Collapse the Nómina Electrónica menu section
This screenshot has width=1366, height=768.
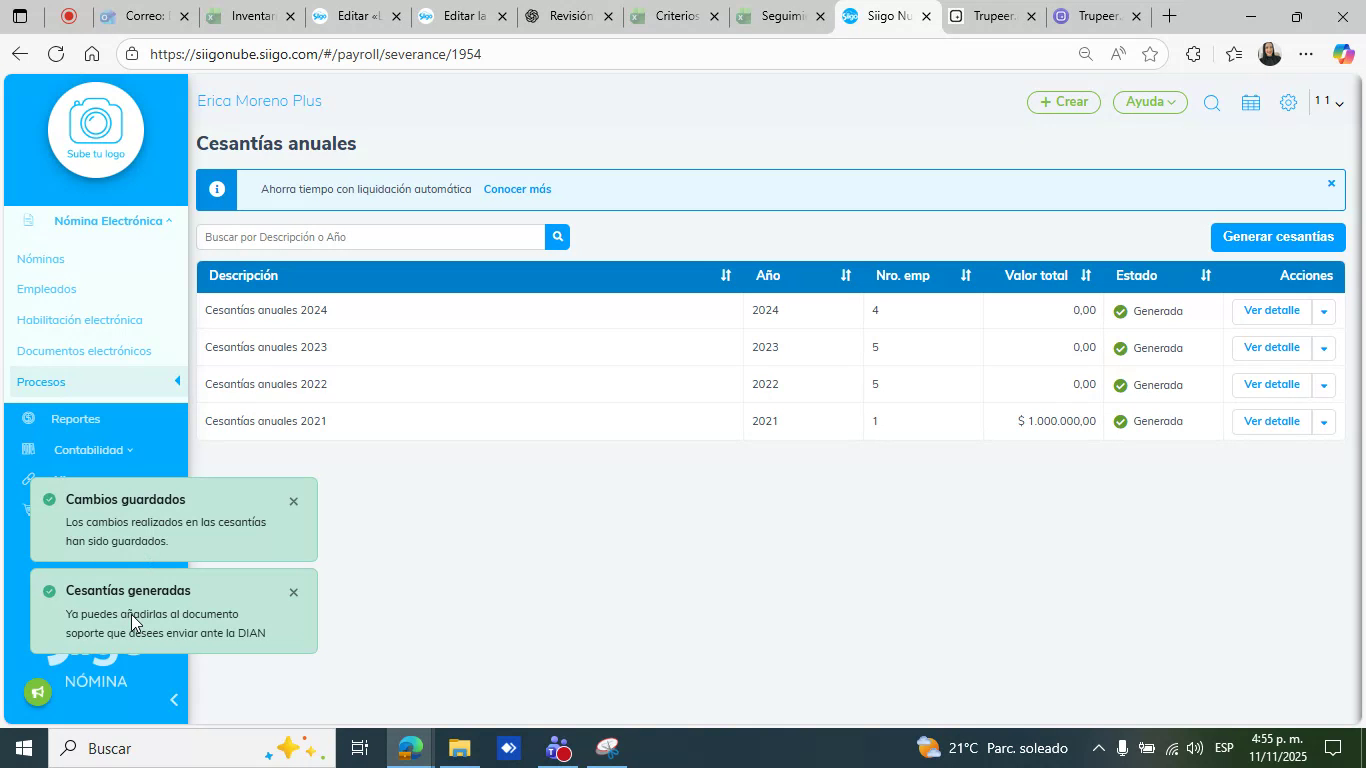click(x=112, y=221)
